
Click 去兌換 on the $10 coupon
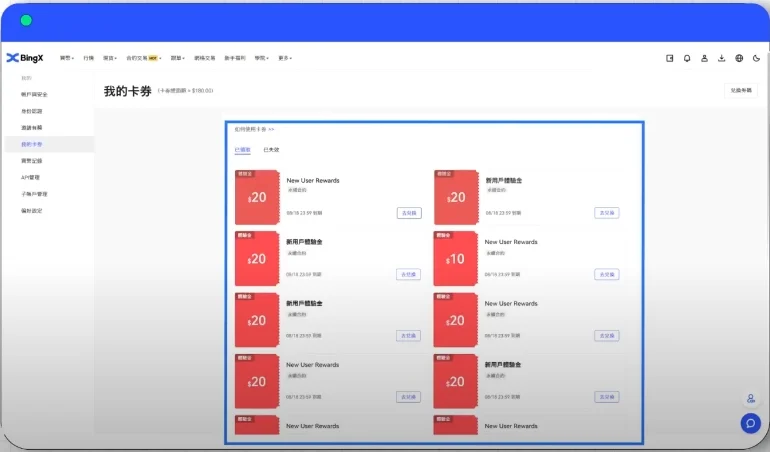606,274
